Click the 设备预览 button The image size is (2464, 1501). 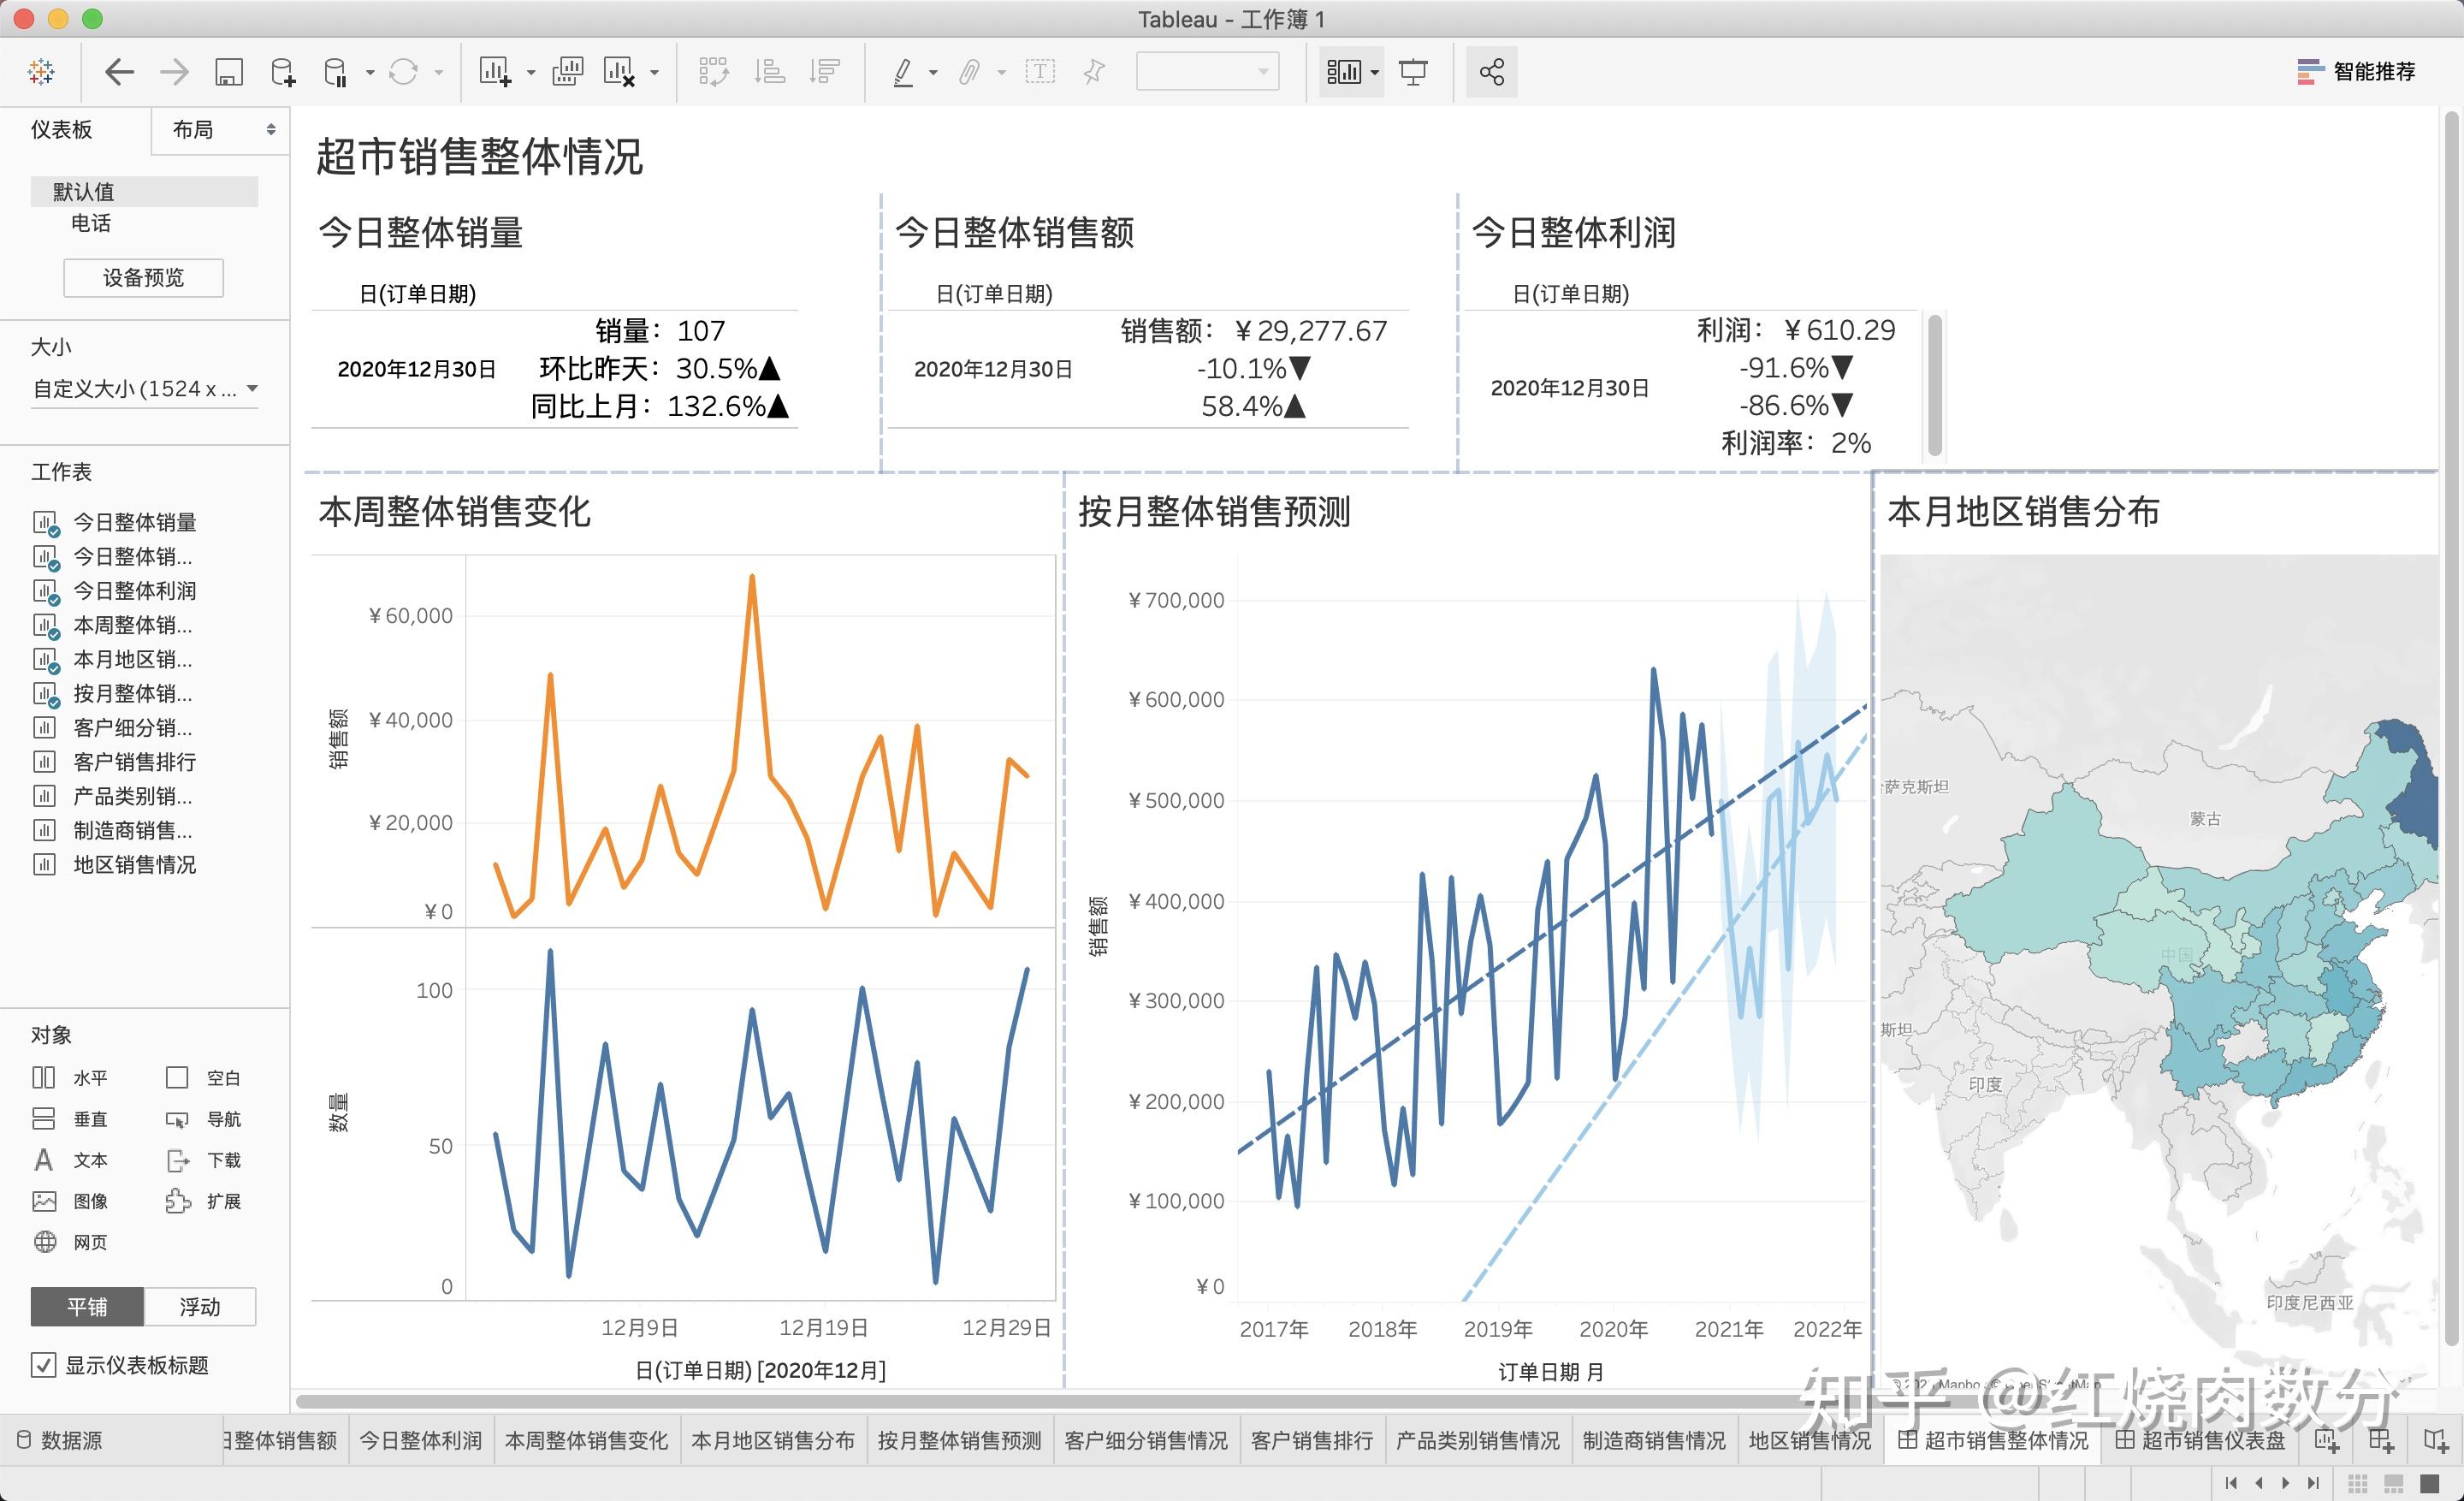(x=143, y=277)
